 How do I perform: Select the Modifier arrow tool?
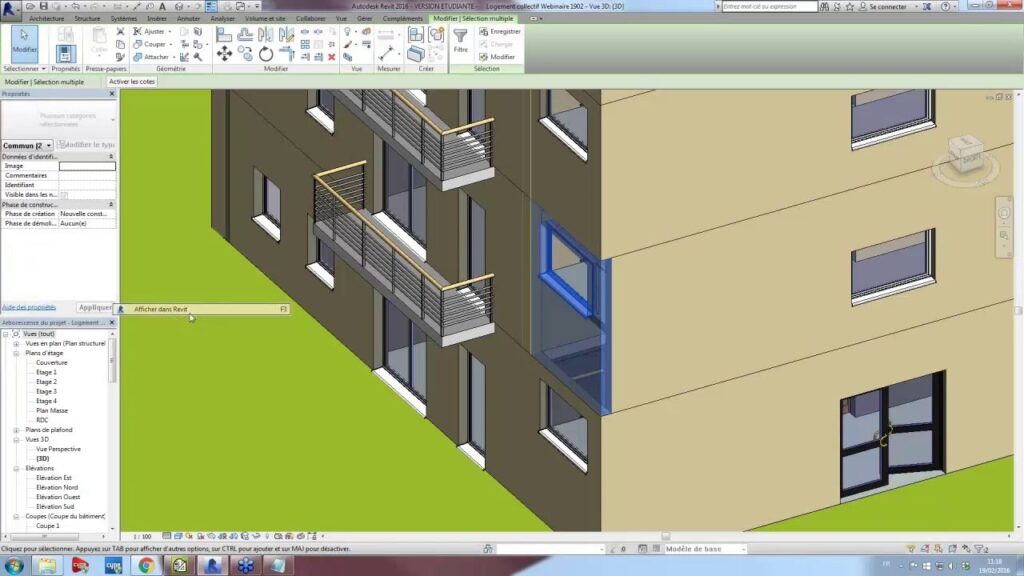(24, 42)
